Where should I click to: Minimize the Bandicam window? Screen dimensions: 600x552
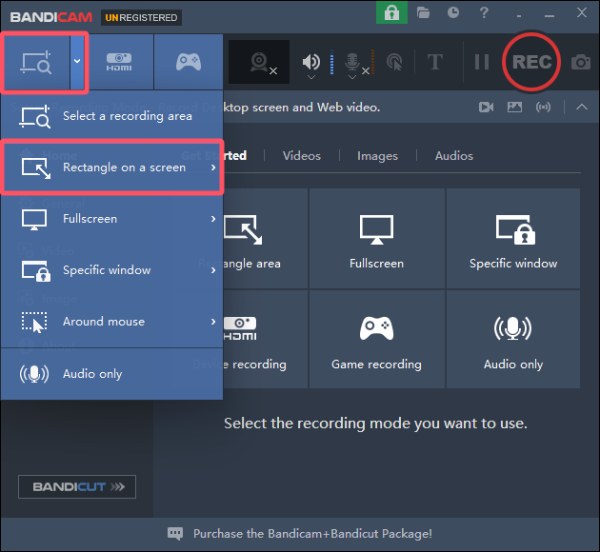coord(549,15)
